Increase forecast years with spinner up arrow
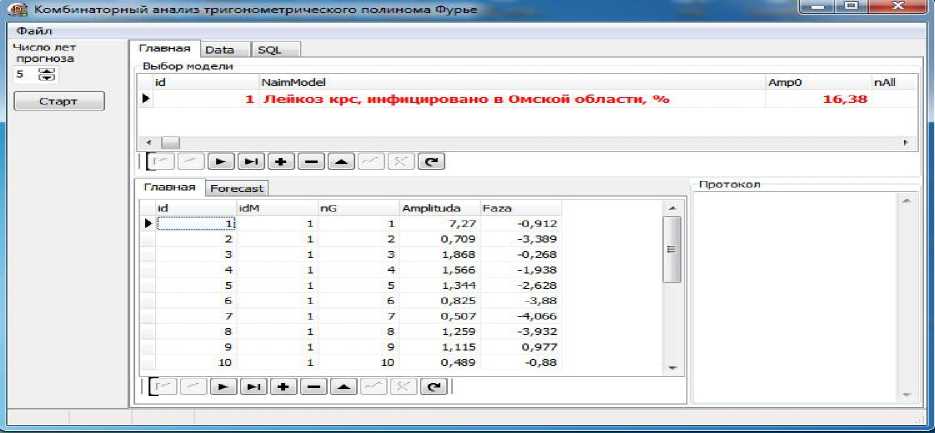Viewport: 935px width, 433px height. (44, 71)
